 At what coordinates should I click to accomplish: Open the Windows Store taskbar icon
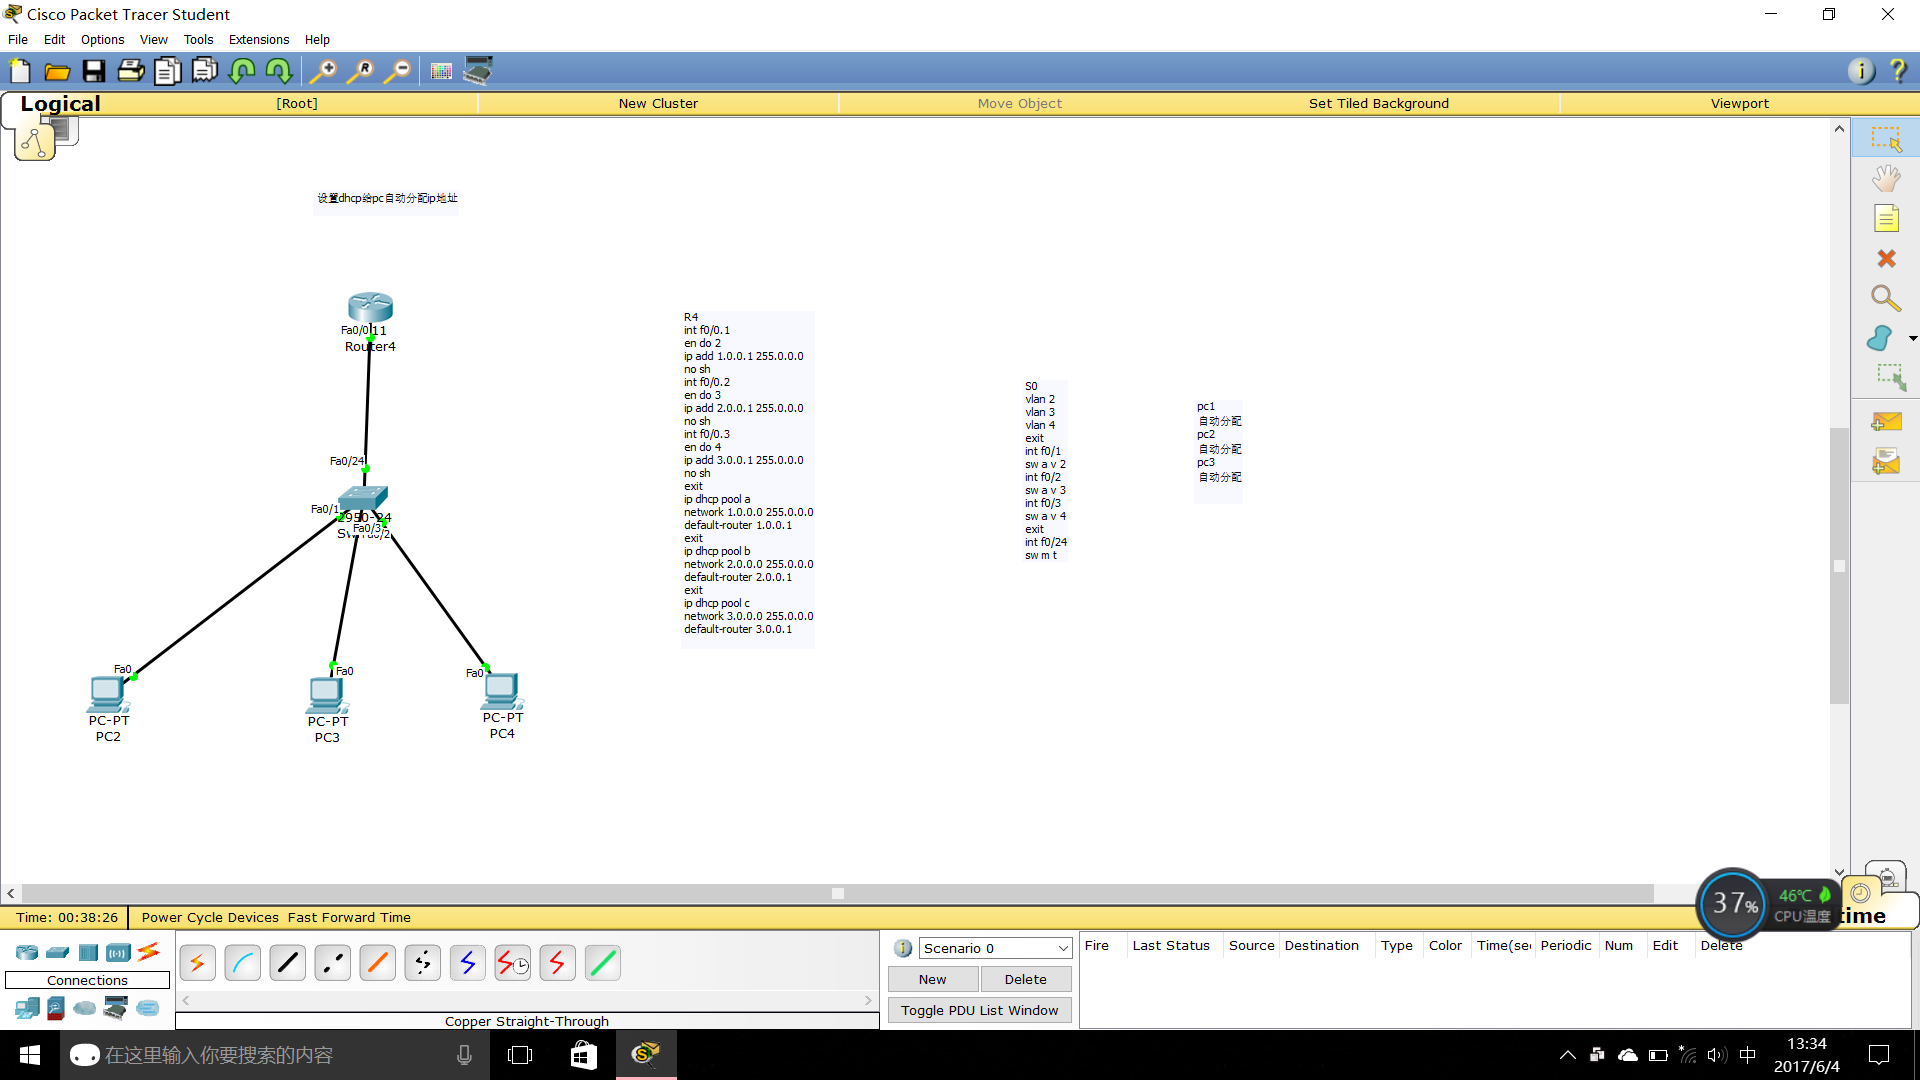point(583,1055)
